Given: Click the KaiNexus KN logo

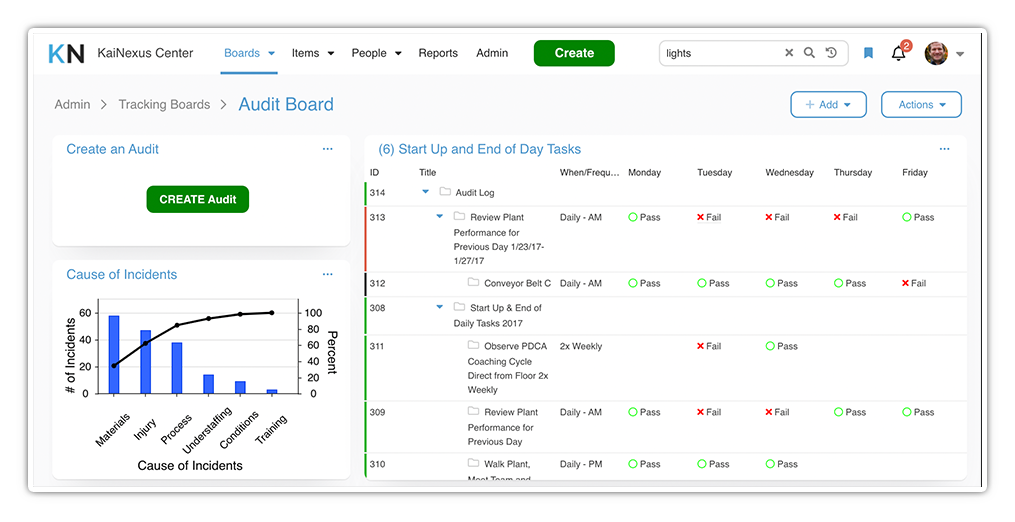Looking at the screenshot, I should point(66,54).
